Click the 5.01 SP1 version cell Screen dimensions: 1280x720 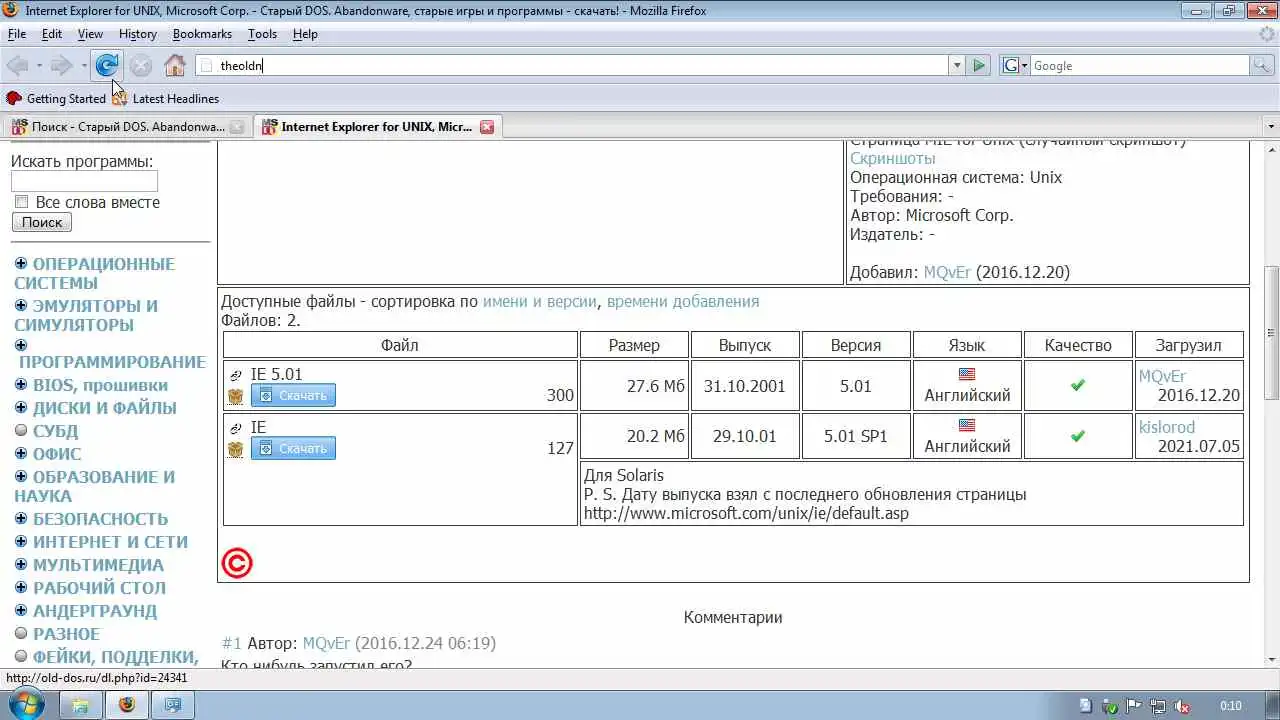[x=856, y=436]
